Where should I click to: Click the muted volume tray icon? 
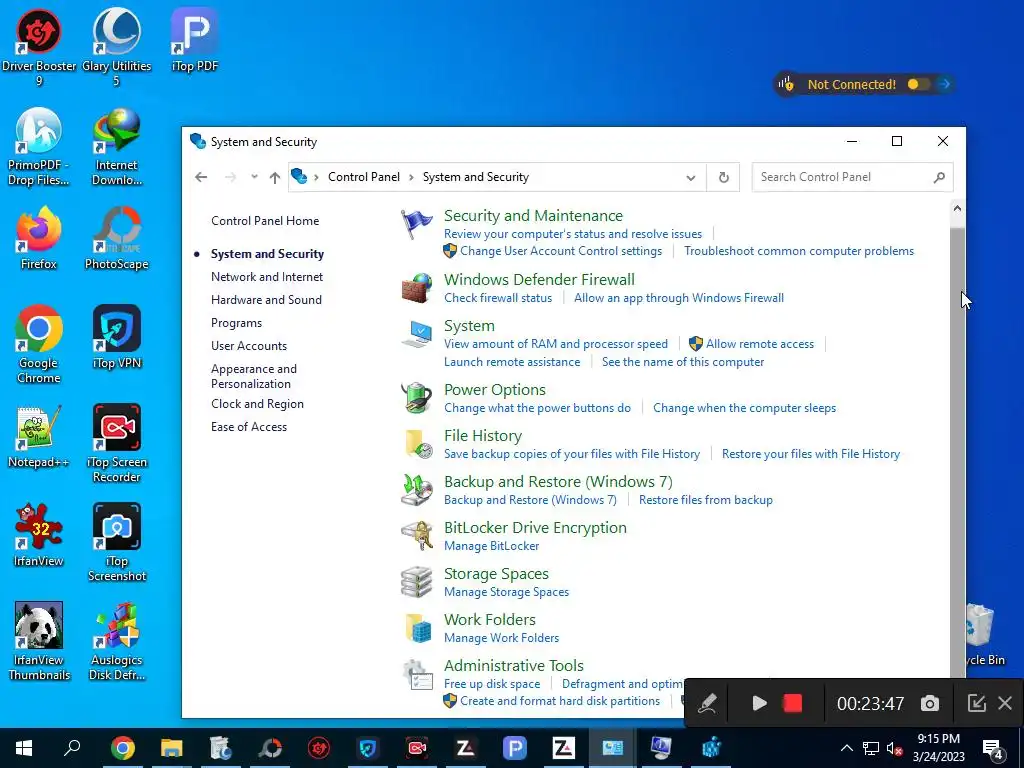click(894, 748)
